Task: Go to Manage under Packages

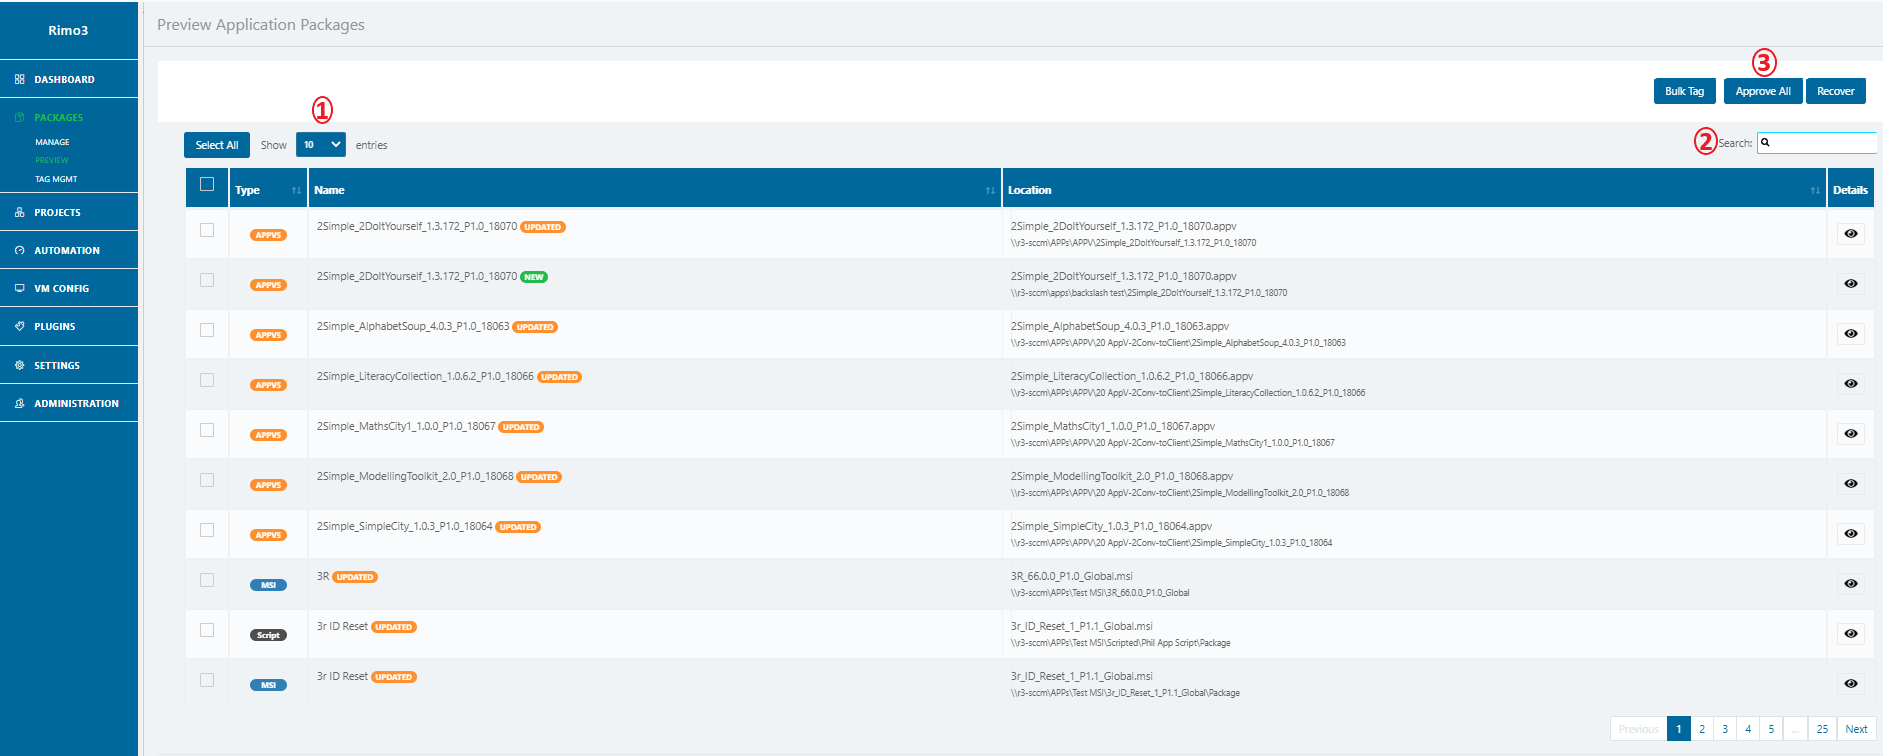Action: (52, 142)
